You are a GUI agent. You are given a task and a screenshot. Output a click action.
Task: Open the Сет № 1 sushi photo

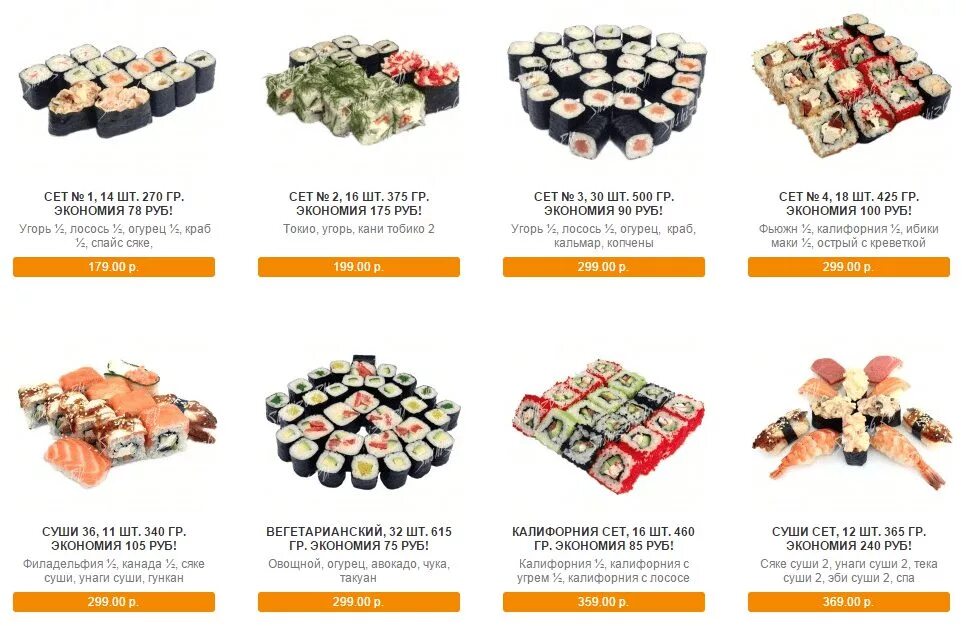(118, 91)
